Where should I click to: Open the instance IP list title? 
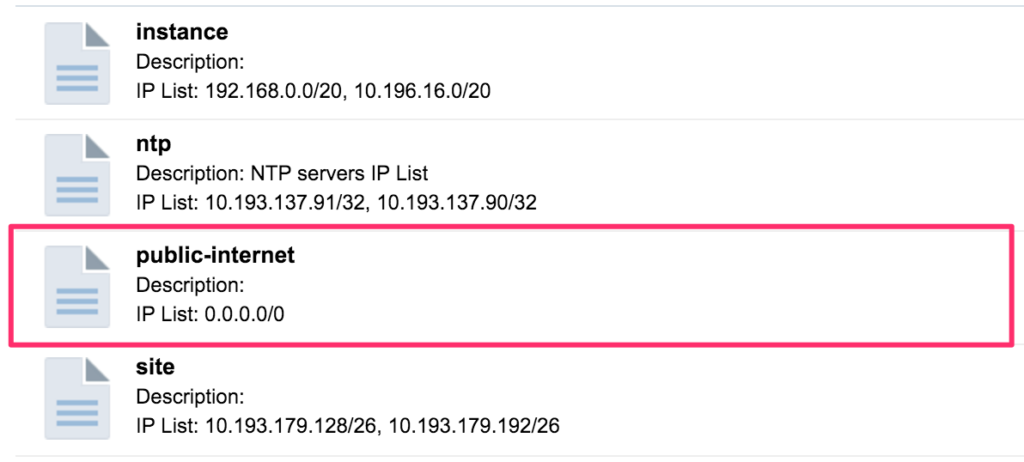pyautogui.click(x=182, y=31)
